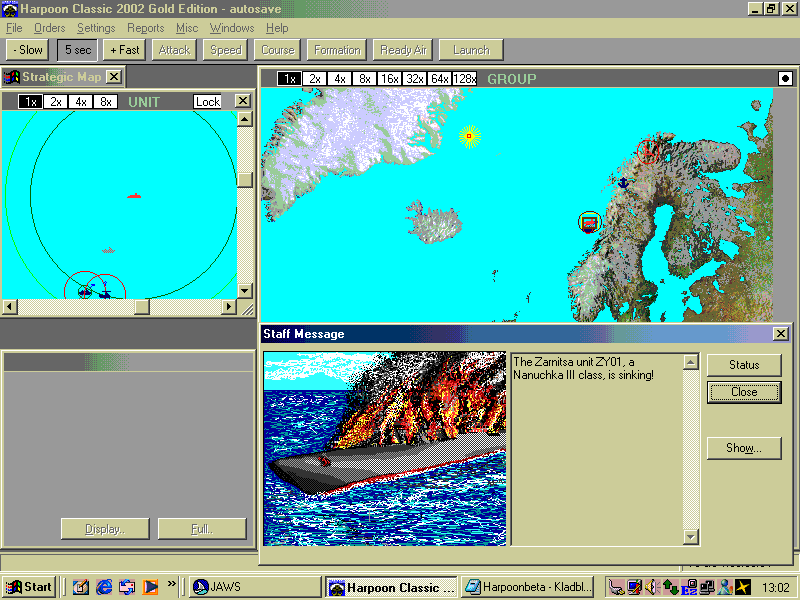Set group map zoom to 128x
Image resolution: width=800 pixels, height=600 pixels.
click(464, 79)
